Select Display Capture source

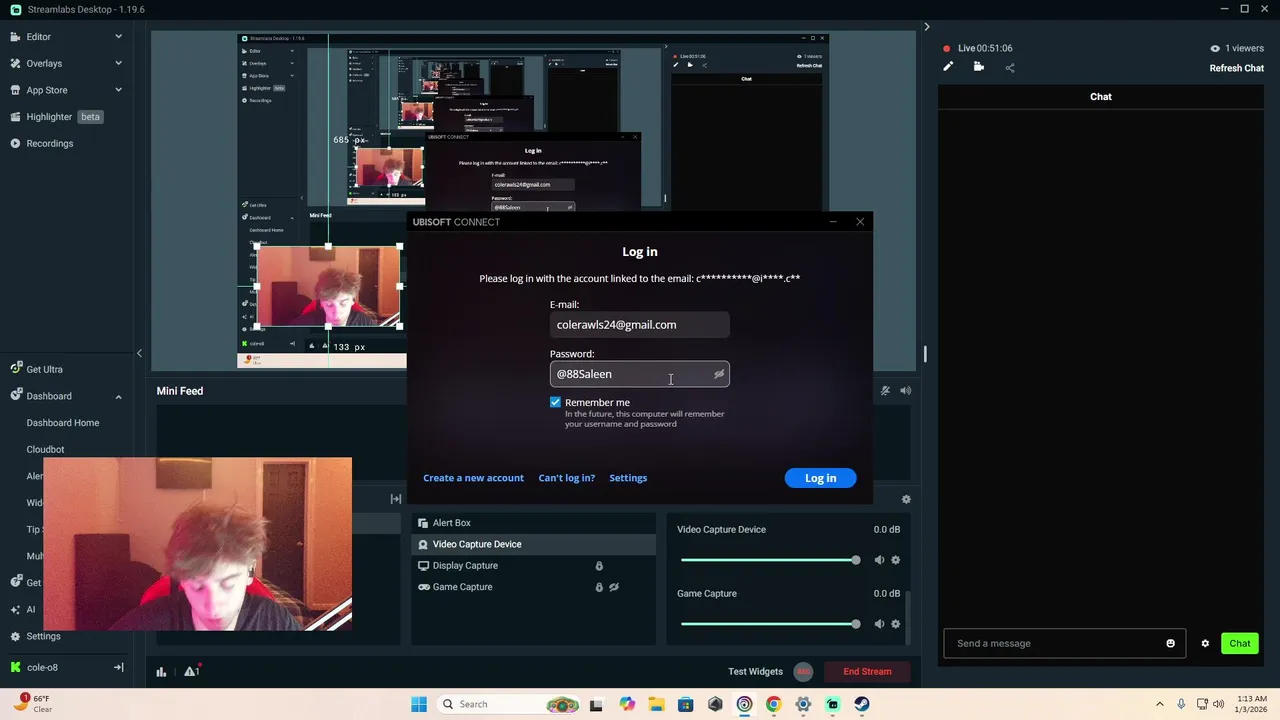point(533,566)
